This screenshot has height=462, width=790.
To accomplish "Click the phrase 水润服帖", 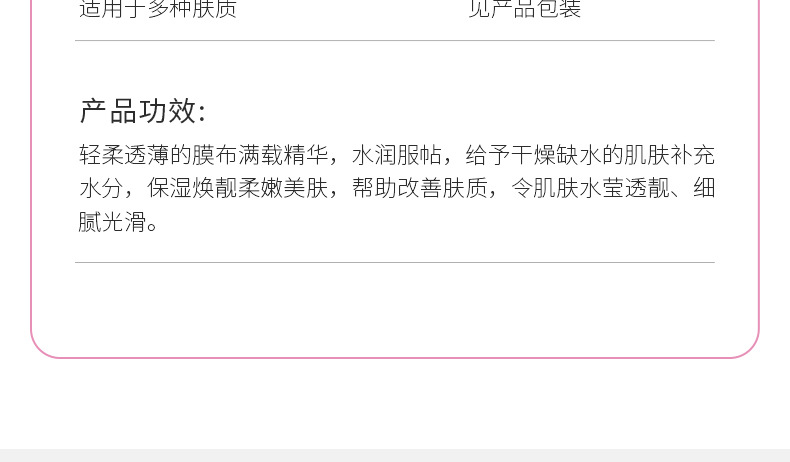I will [x=397, y=155].
